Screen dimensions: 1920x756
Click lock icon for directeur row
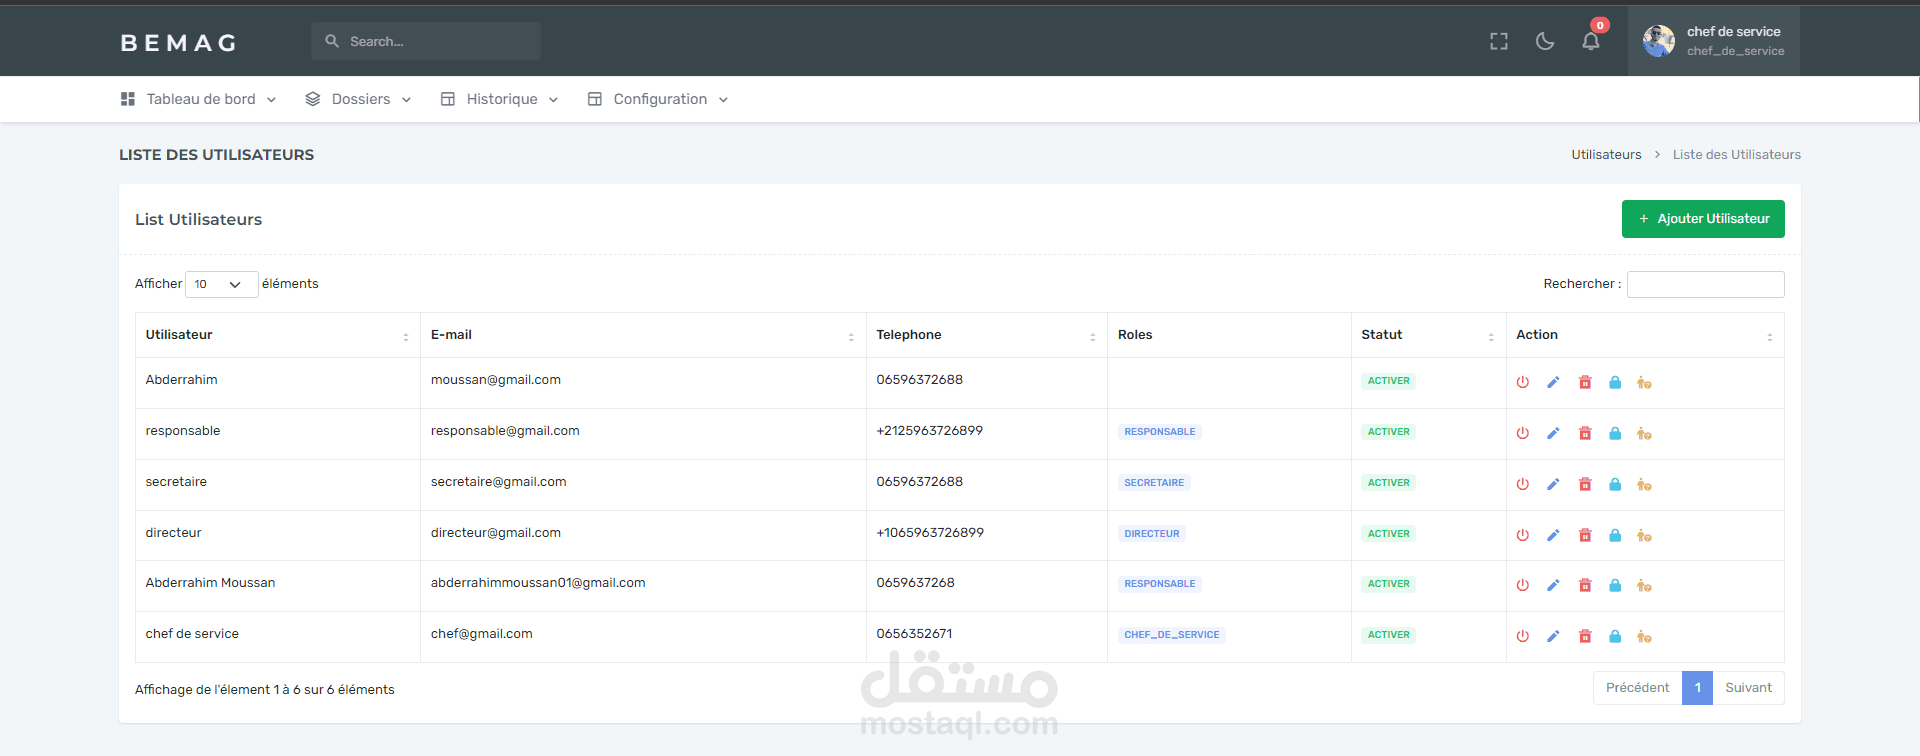coord(1615,535)
